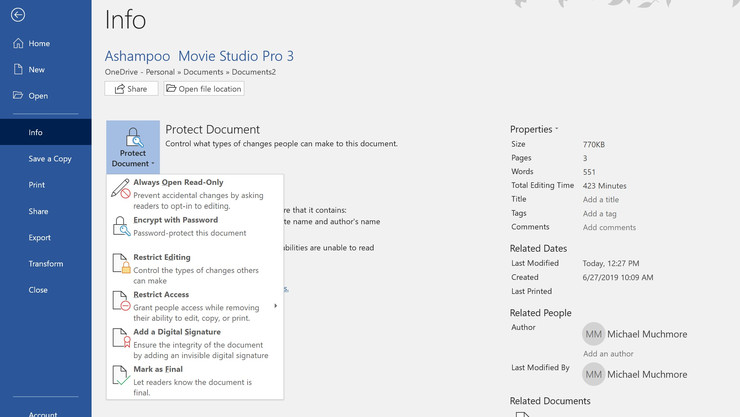Open the Save a Copy page
Image resolution: width=740 pixels, height=417 pixels.
(x=49, y=158)
